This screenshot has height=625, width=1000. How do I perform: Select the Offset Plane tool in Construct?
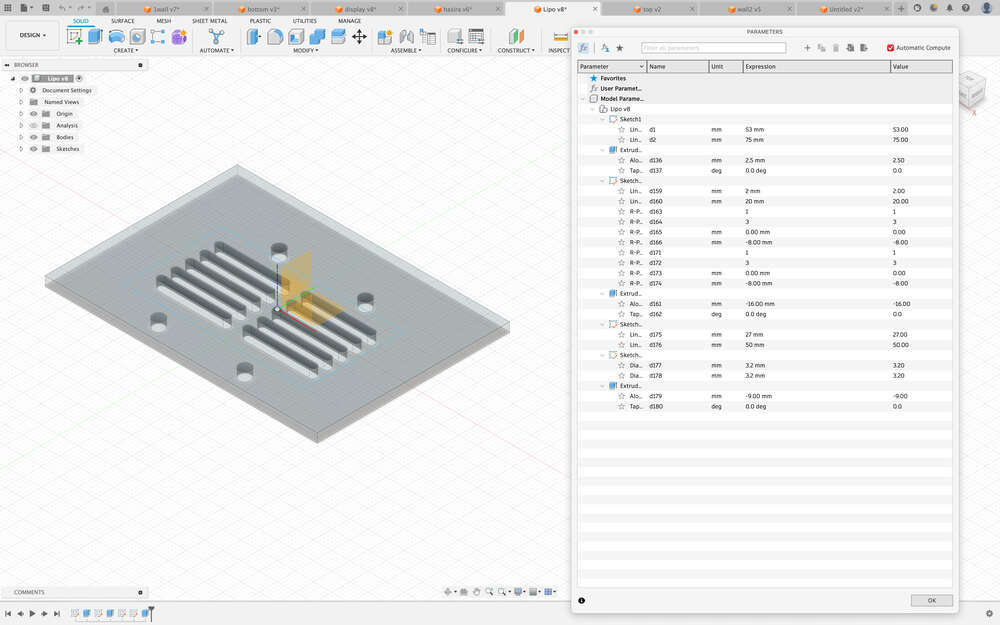(516, 36)
